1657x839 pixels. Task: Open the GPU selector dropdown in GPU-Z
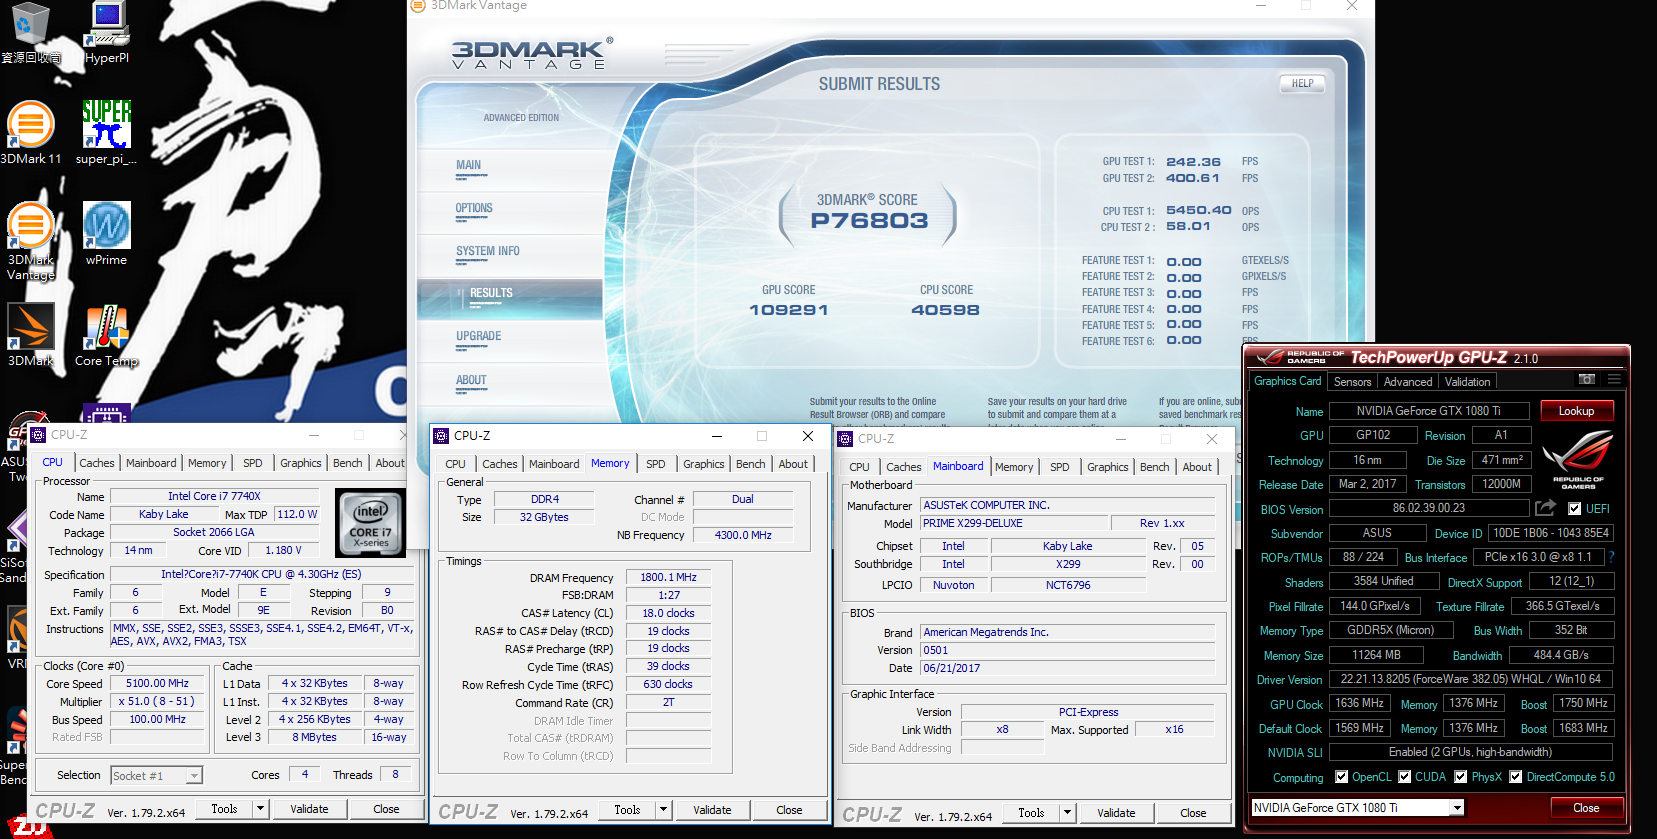(1457, 808)
